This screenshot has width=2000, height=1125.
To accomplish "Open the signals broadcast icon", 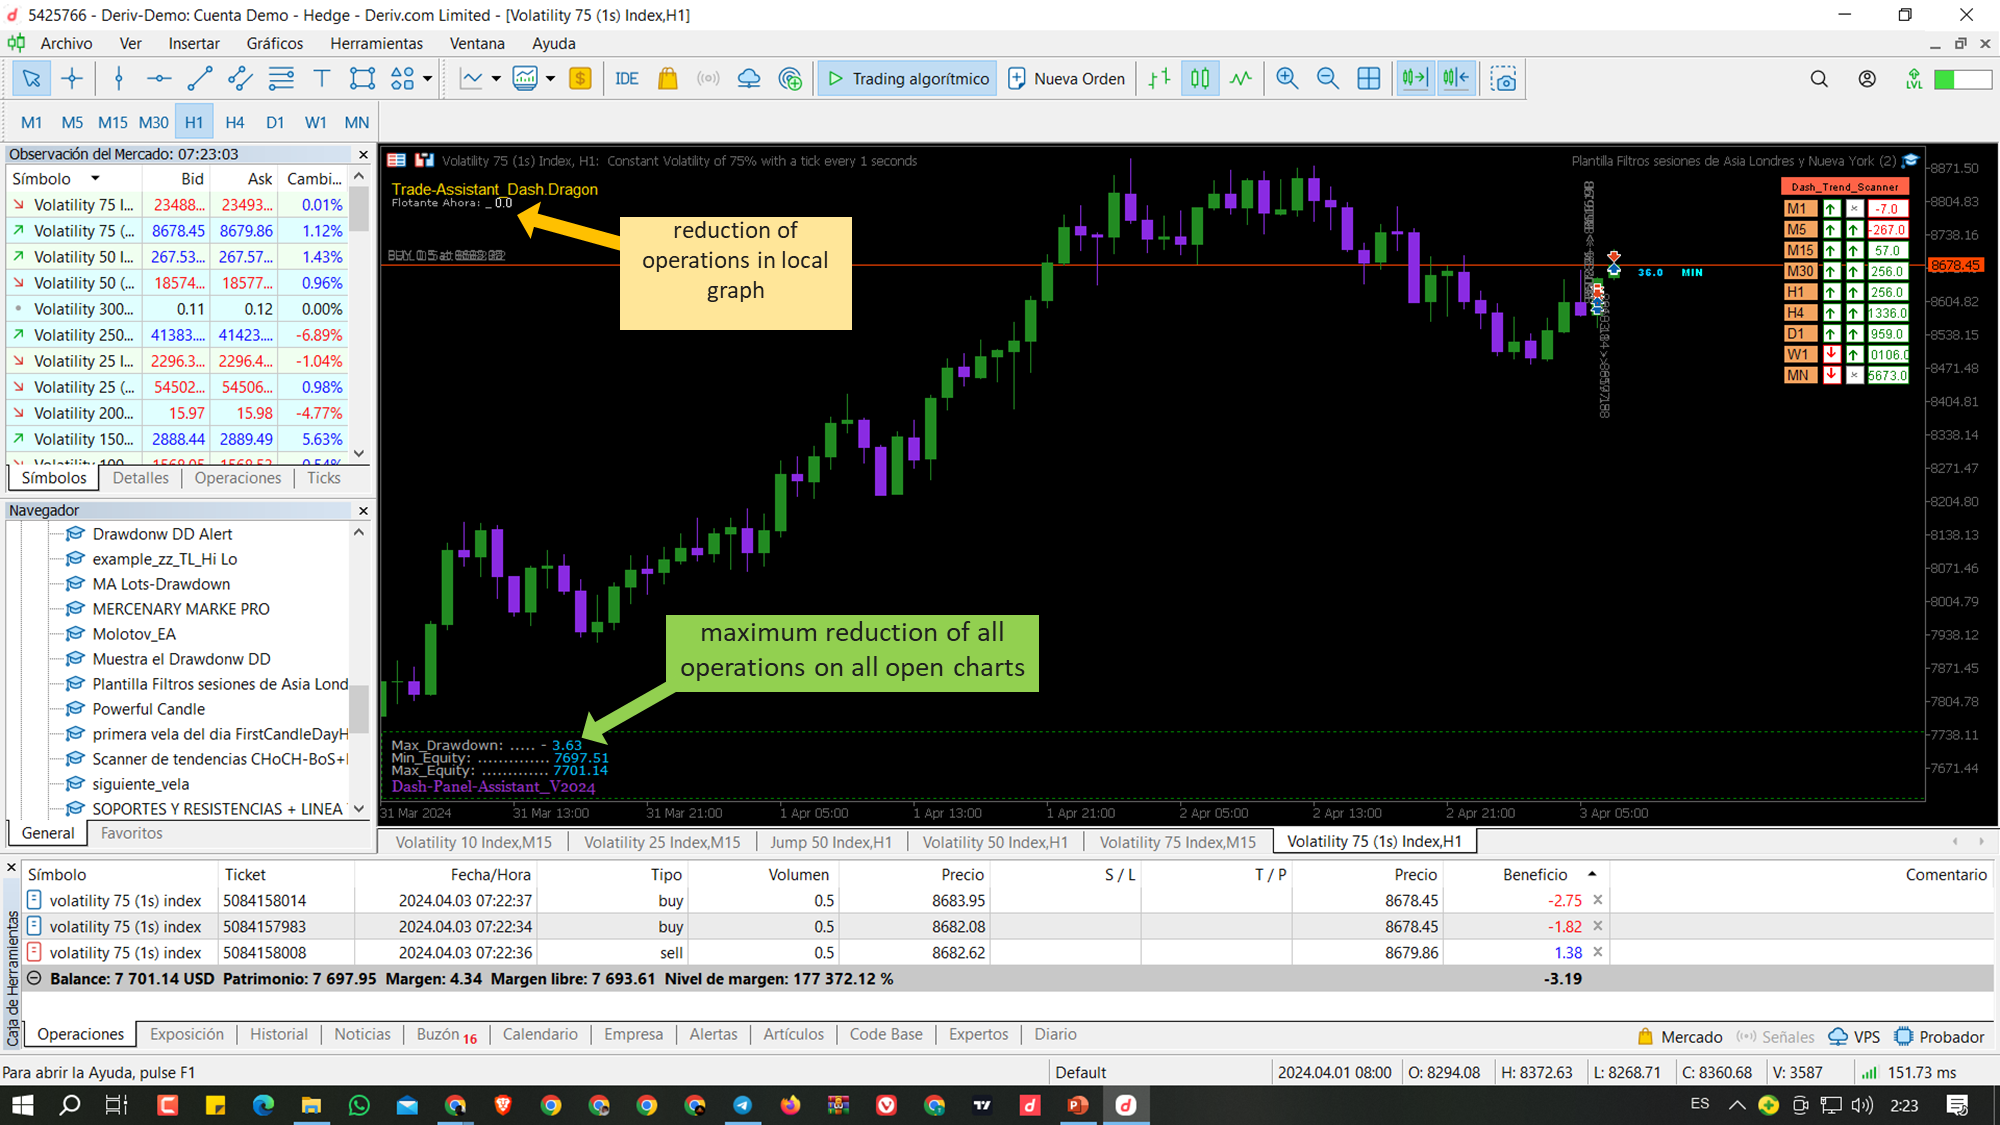I will [708, 79].
